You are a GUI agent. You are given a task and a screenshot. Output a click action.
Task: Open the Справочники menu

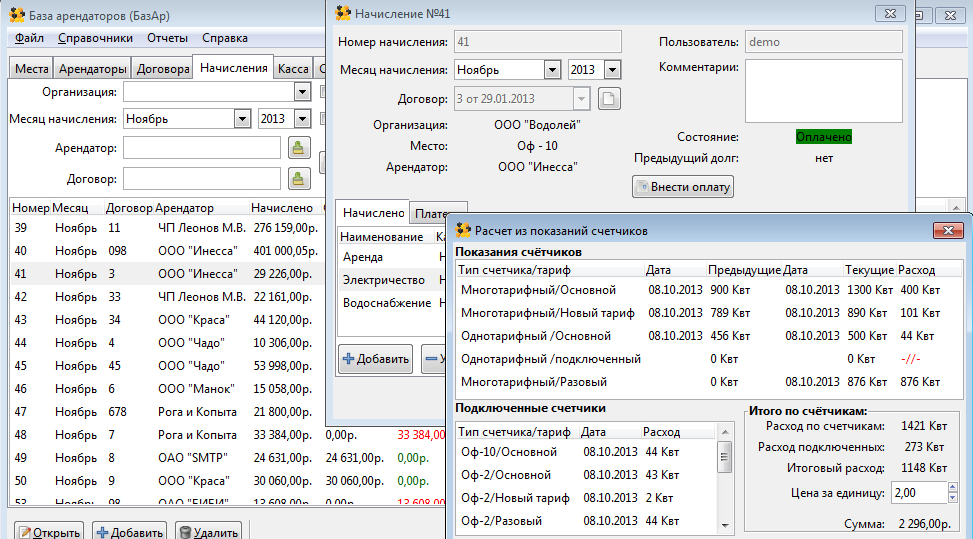pyautogui.click(x=95, y=38)
